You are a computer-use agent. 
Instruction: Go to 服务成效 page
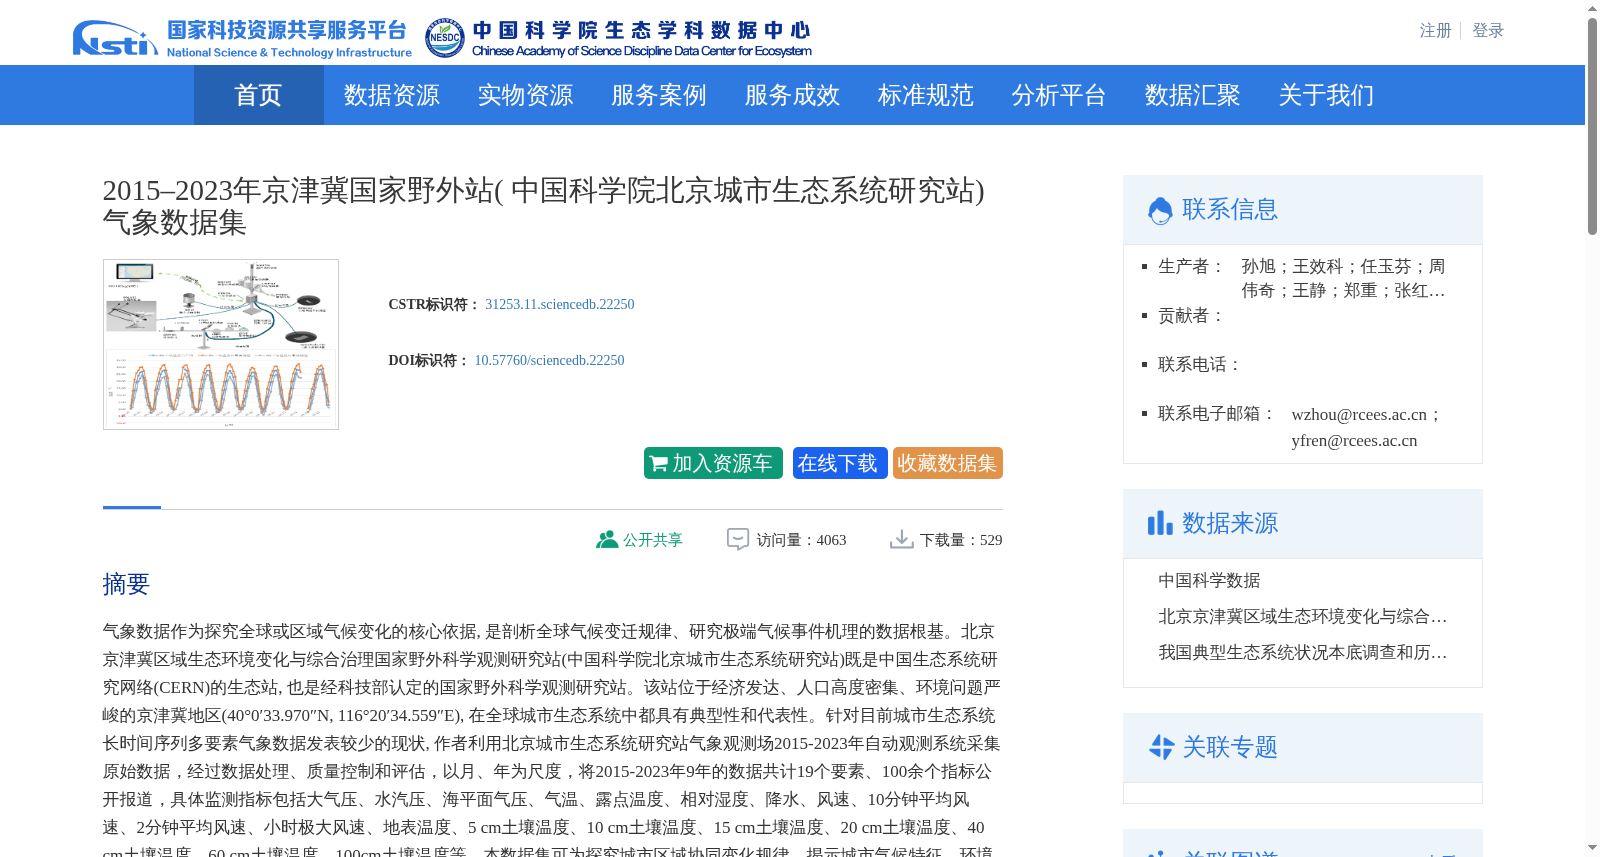(x=792, y=95)
